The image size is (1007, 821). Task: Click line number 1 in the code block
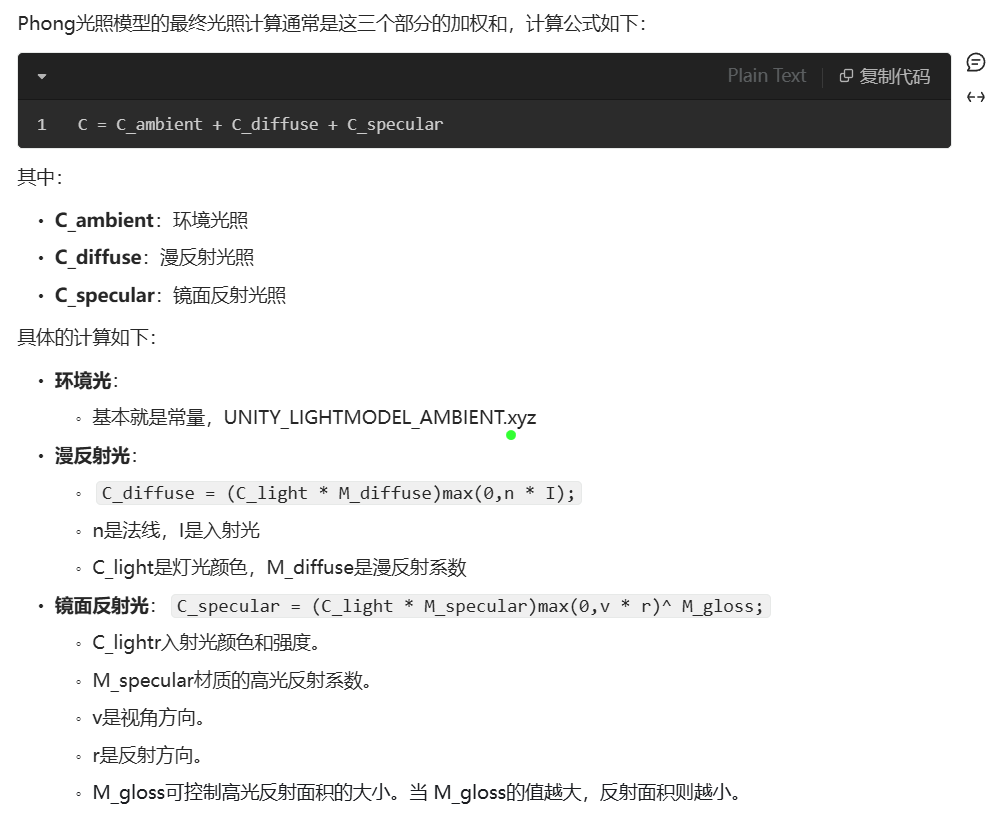pos(42,125)
